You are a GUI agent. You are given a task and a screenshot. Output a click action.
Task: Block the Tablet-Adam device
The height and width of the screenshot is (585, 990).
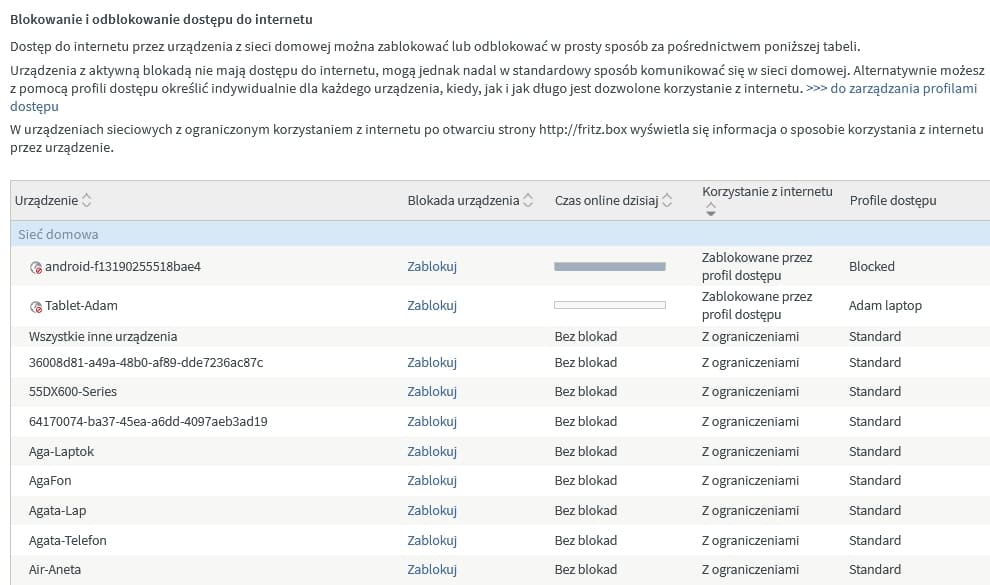click(431, 306)
